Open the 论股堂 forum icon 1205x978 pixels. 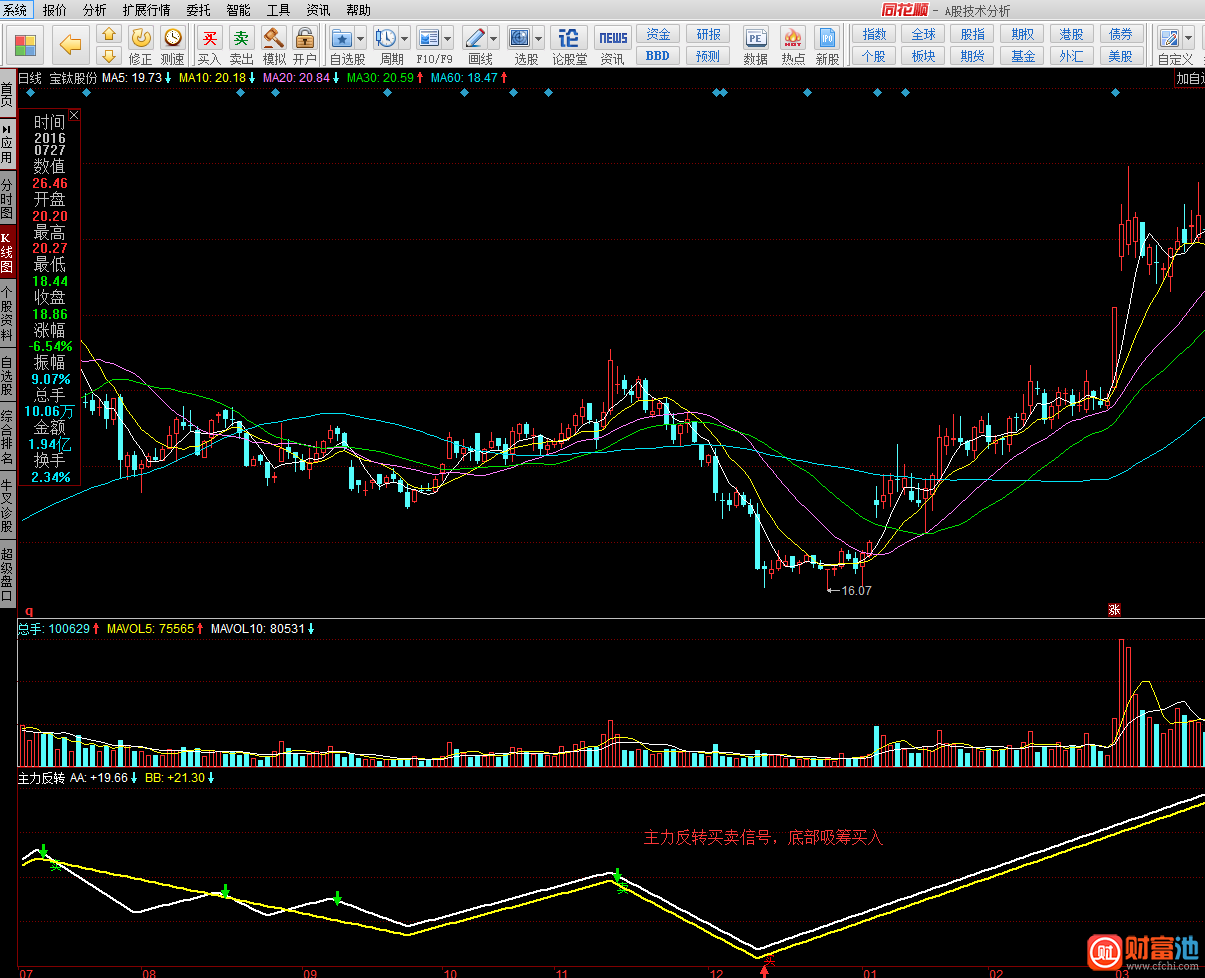[569, 38]
